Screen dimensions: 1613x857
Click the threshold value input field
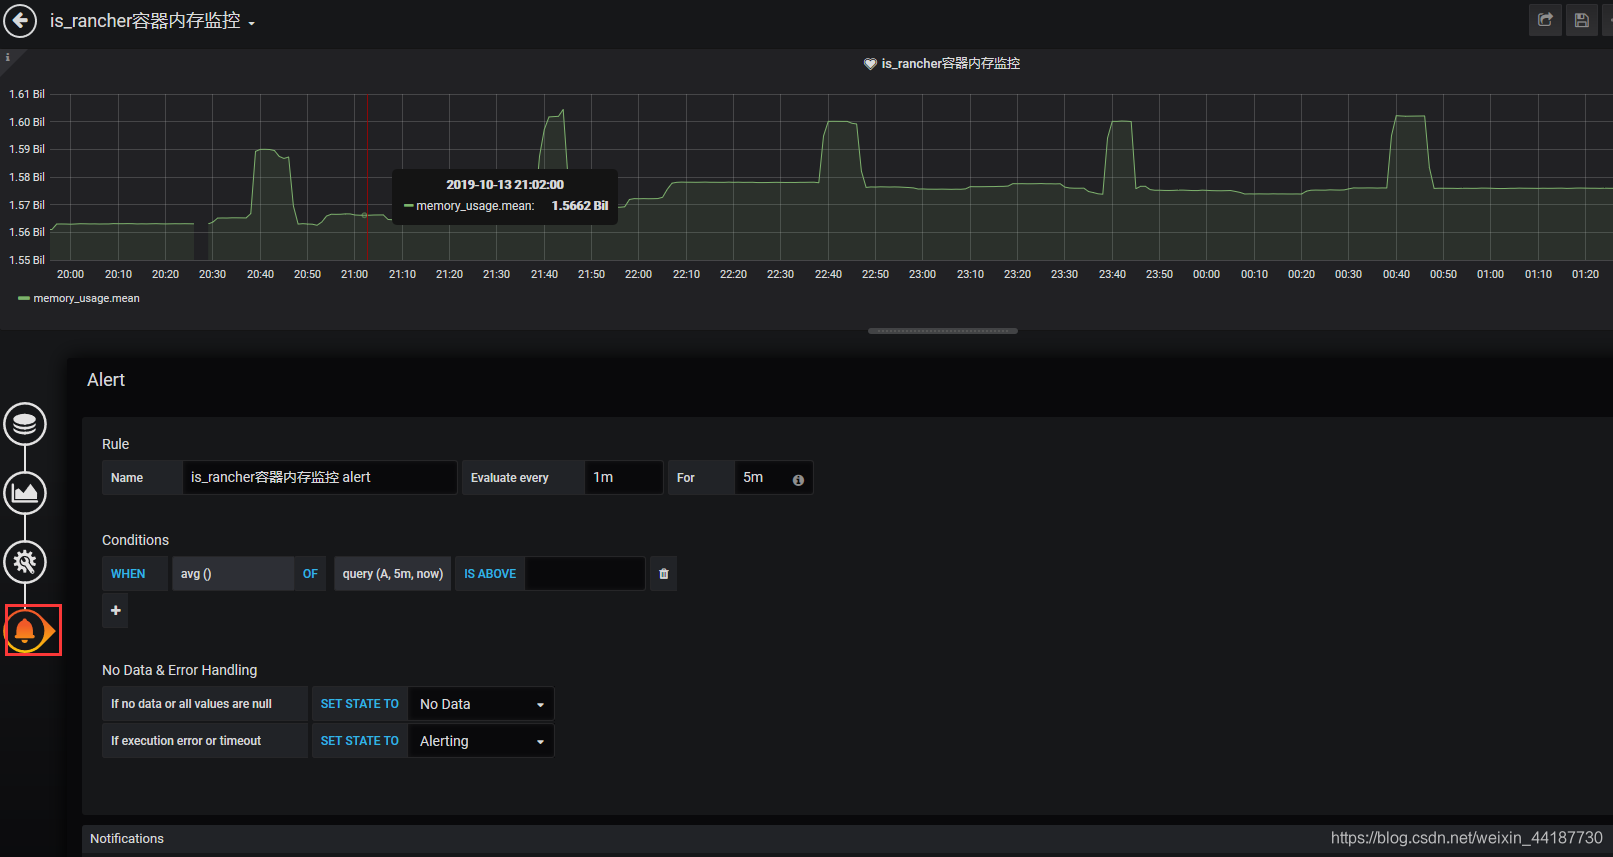585,574
